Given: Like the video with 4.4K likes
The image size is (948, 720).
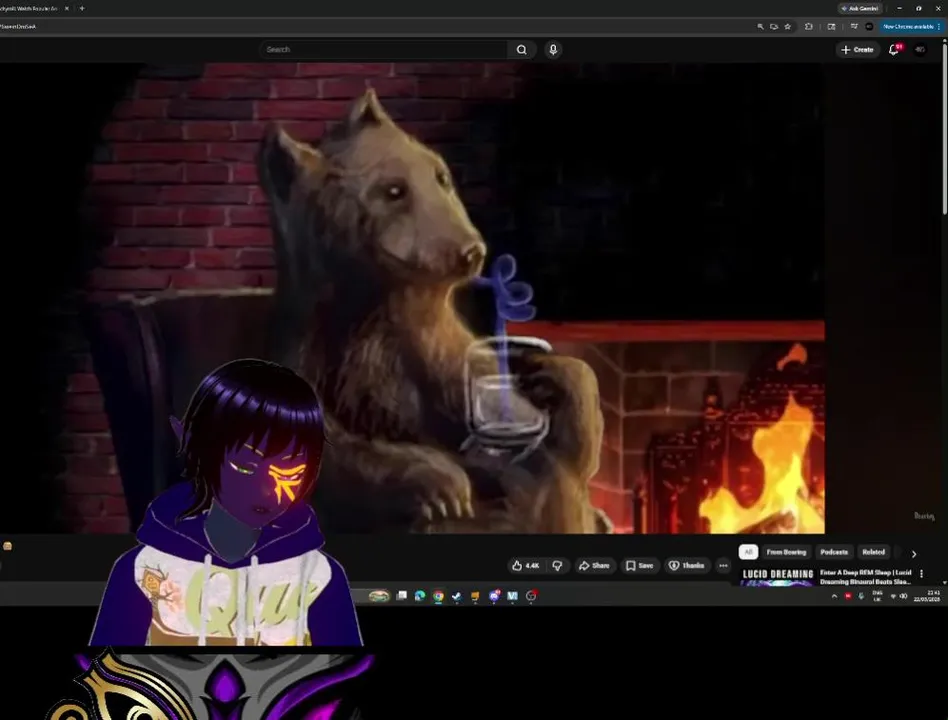Looking at the screenshot, I should tap(525, 565).
